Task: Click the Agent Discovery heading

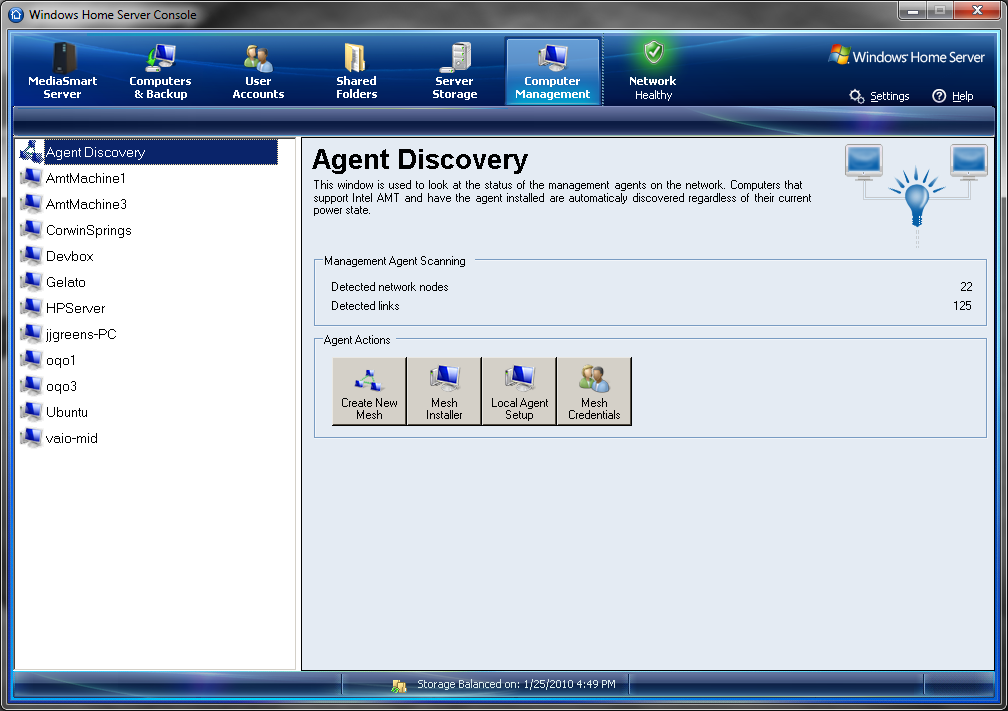Action: click(420, 159)
